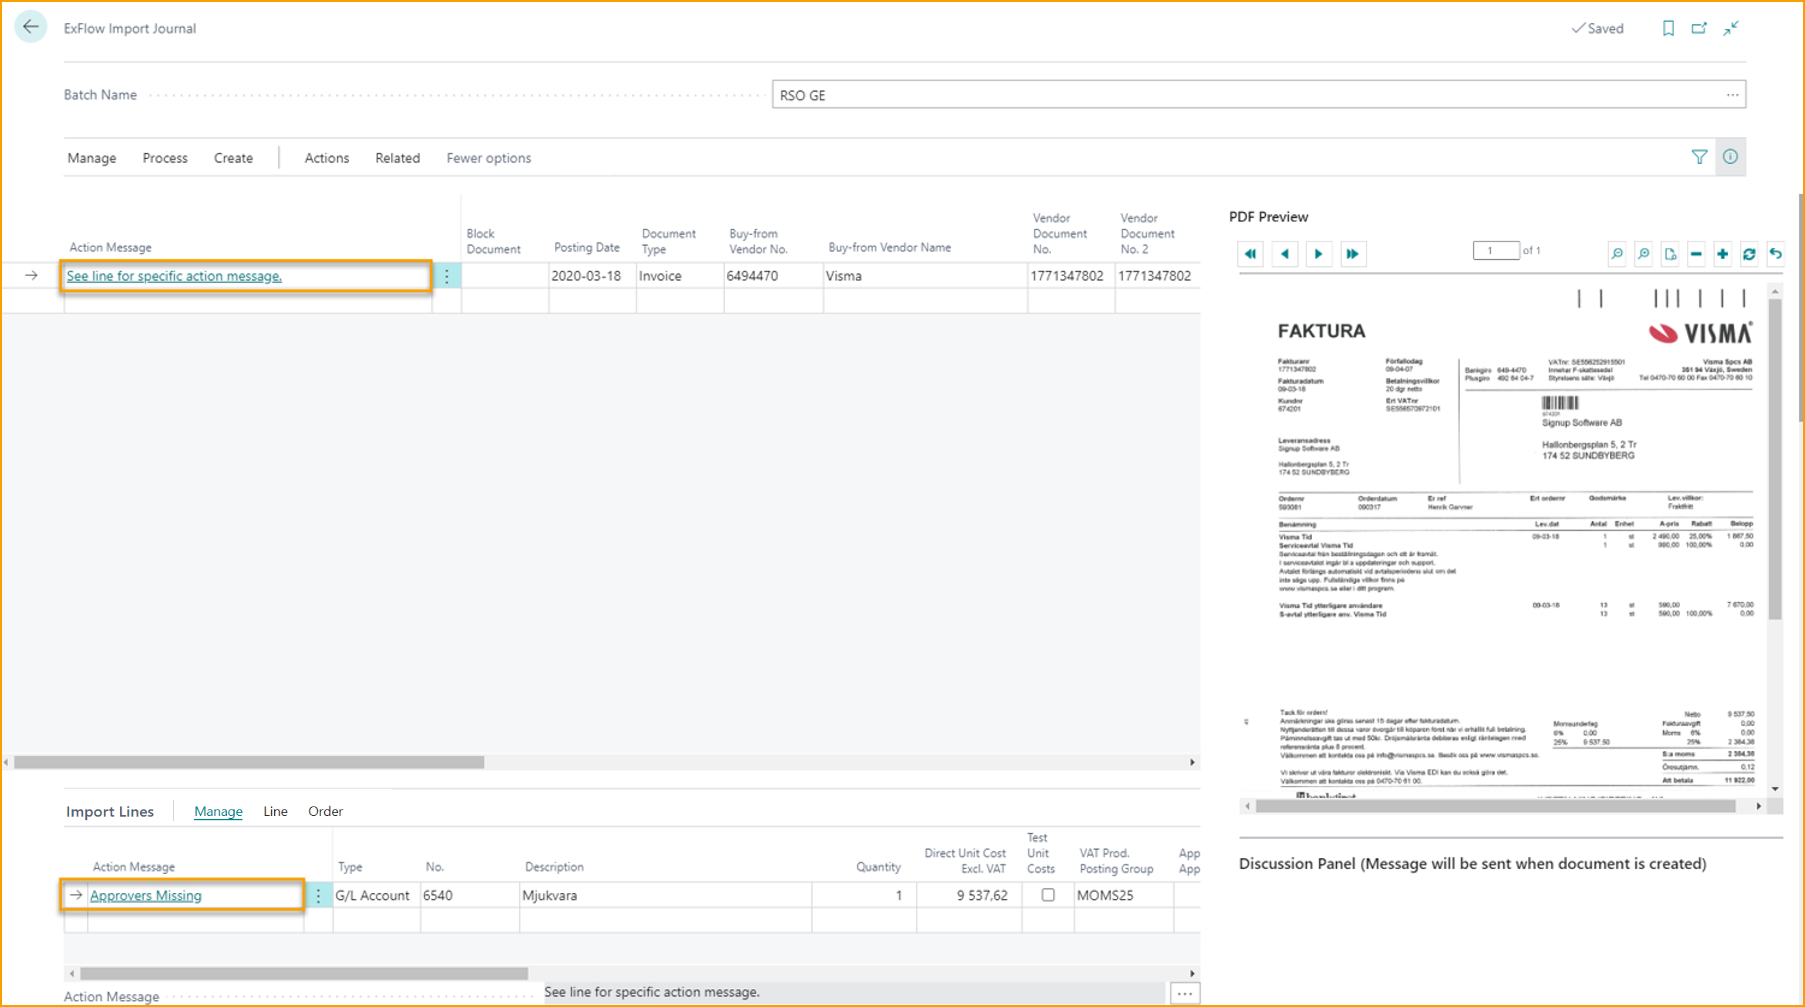Collapse the page with the shrink icon
This screenshot has height=1007, width=1805.
[x=1731, y=28]
